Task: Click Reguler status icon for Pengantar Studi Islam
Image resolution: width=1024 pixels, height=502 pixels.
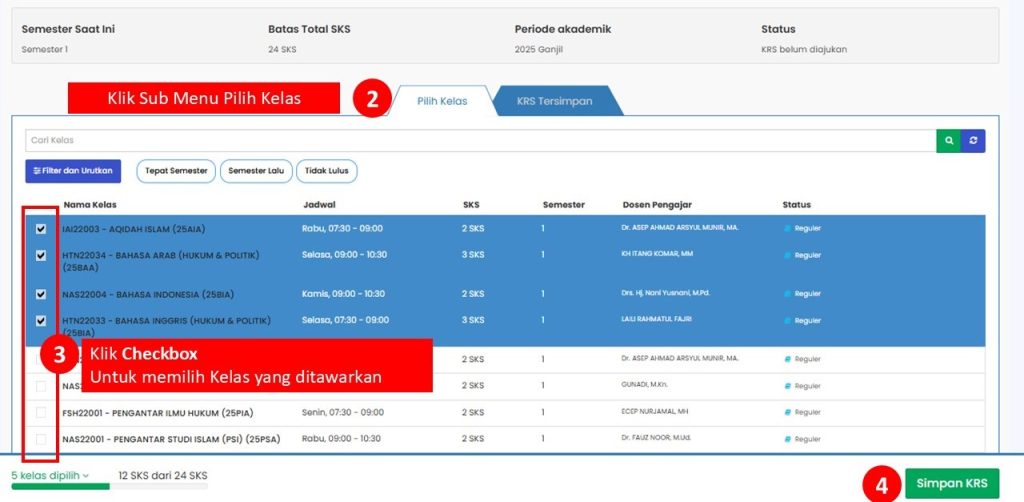Action: [787, 439]
